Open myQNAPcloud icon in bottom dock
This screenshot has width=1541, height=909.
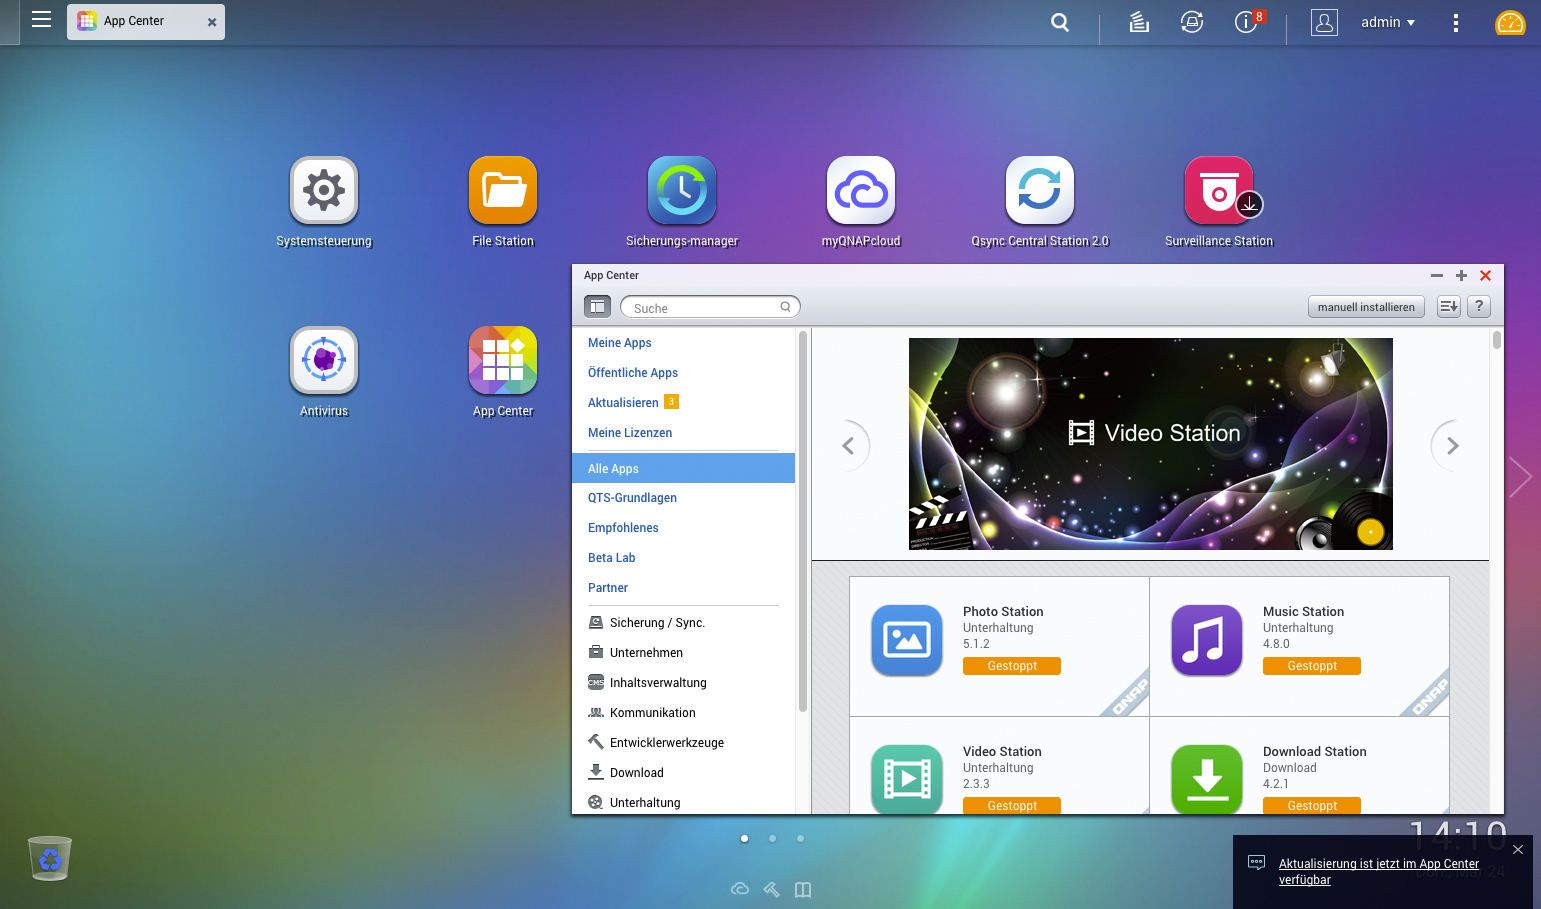(740, 889)
